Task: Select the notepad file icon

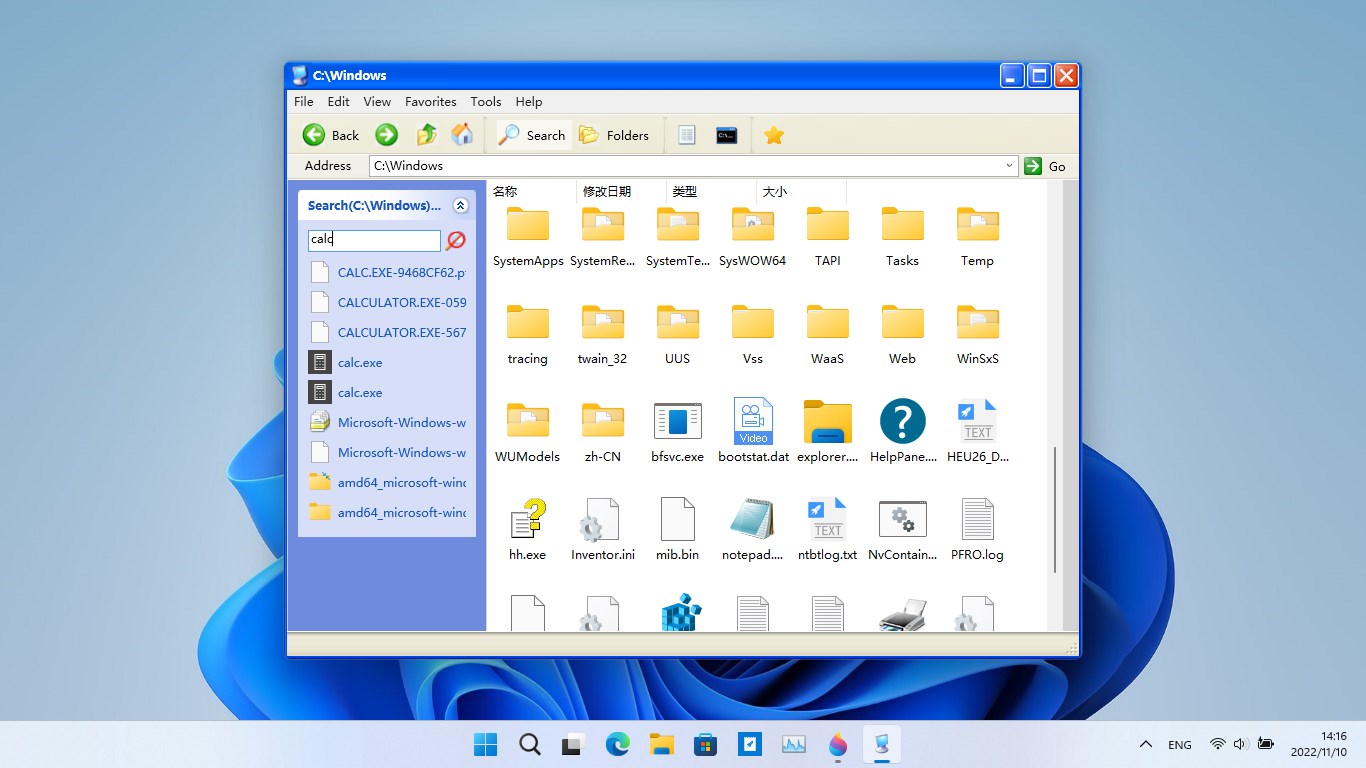Action: pos(752,521)
